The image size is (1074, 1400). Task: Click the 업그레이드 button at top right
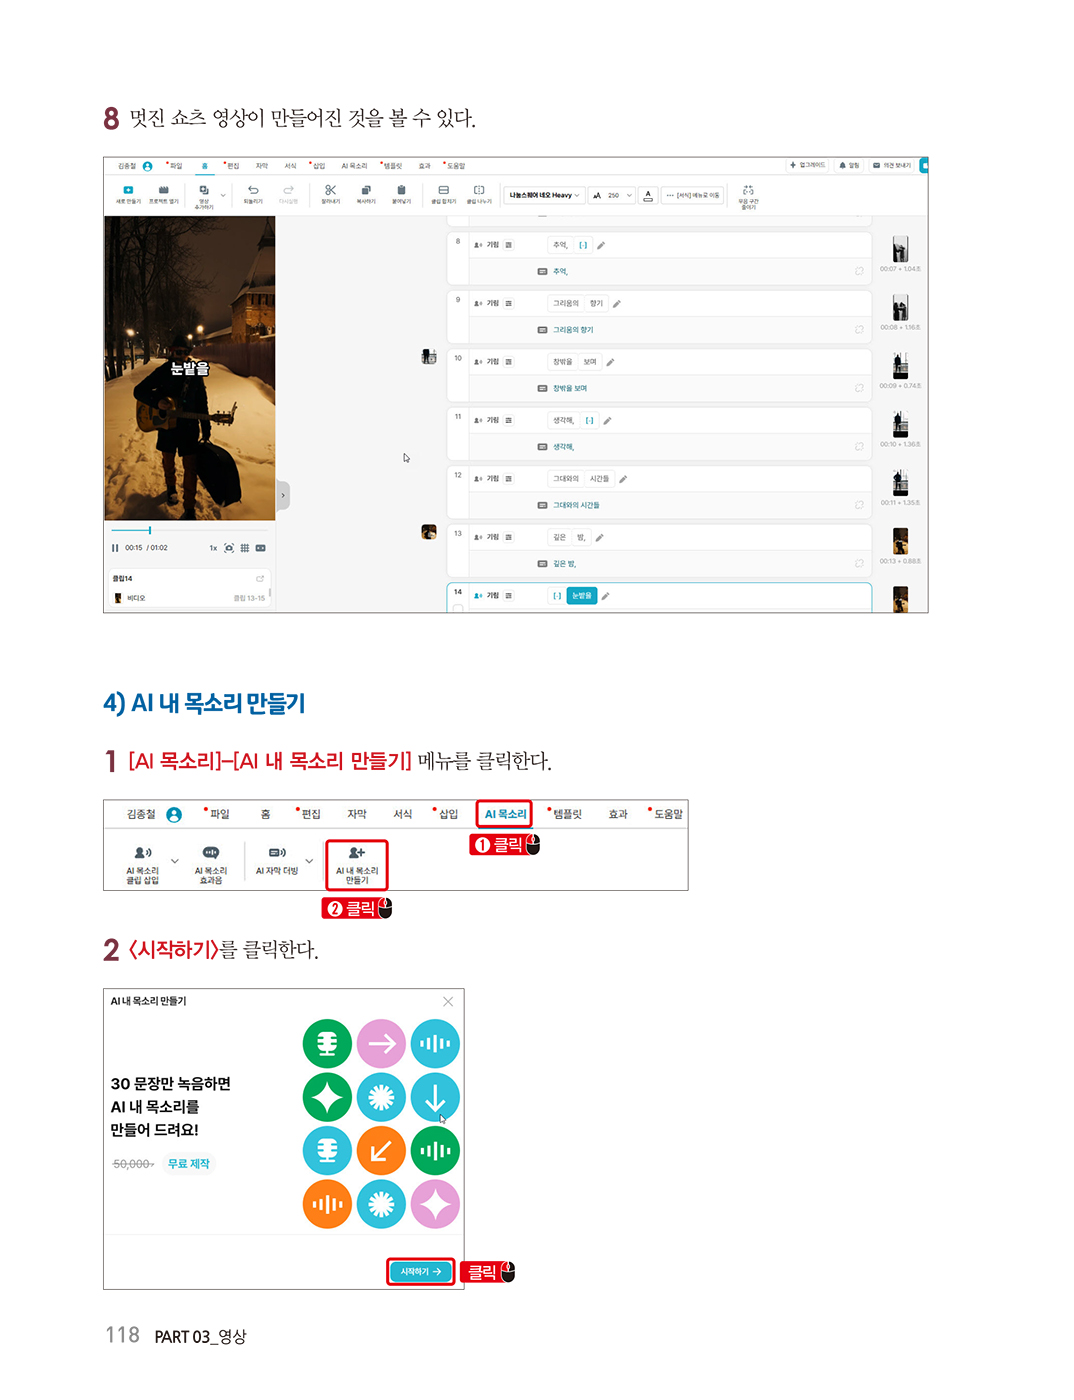808,166
